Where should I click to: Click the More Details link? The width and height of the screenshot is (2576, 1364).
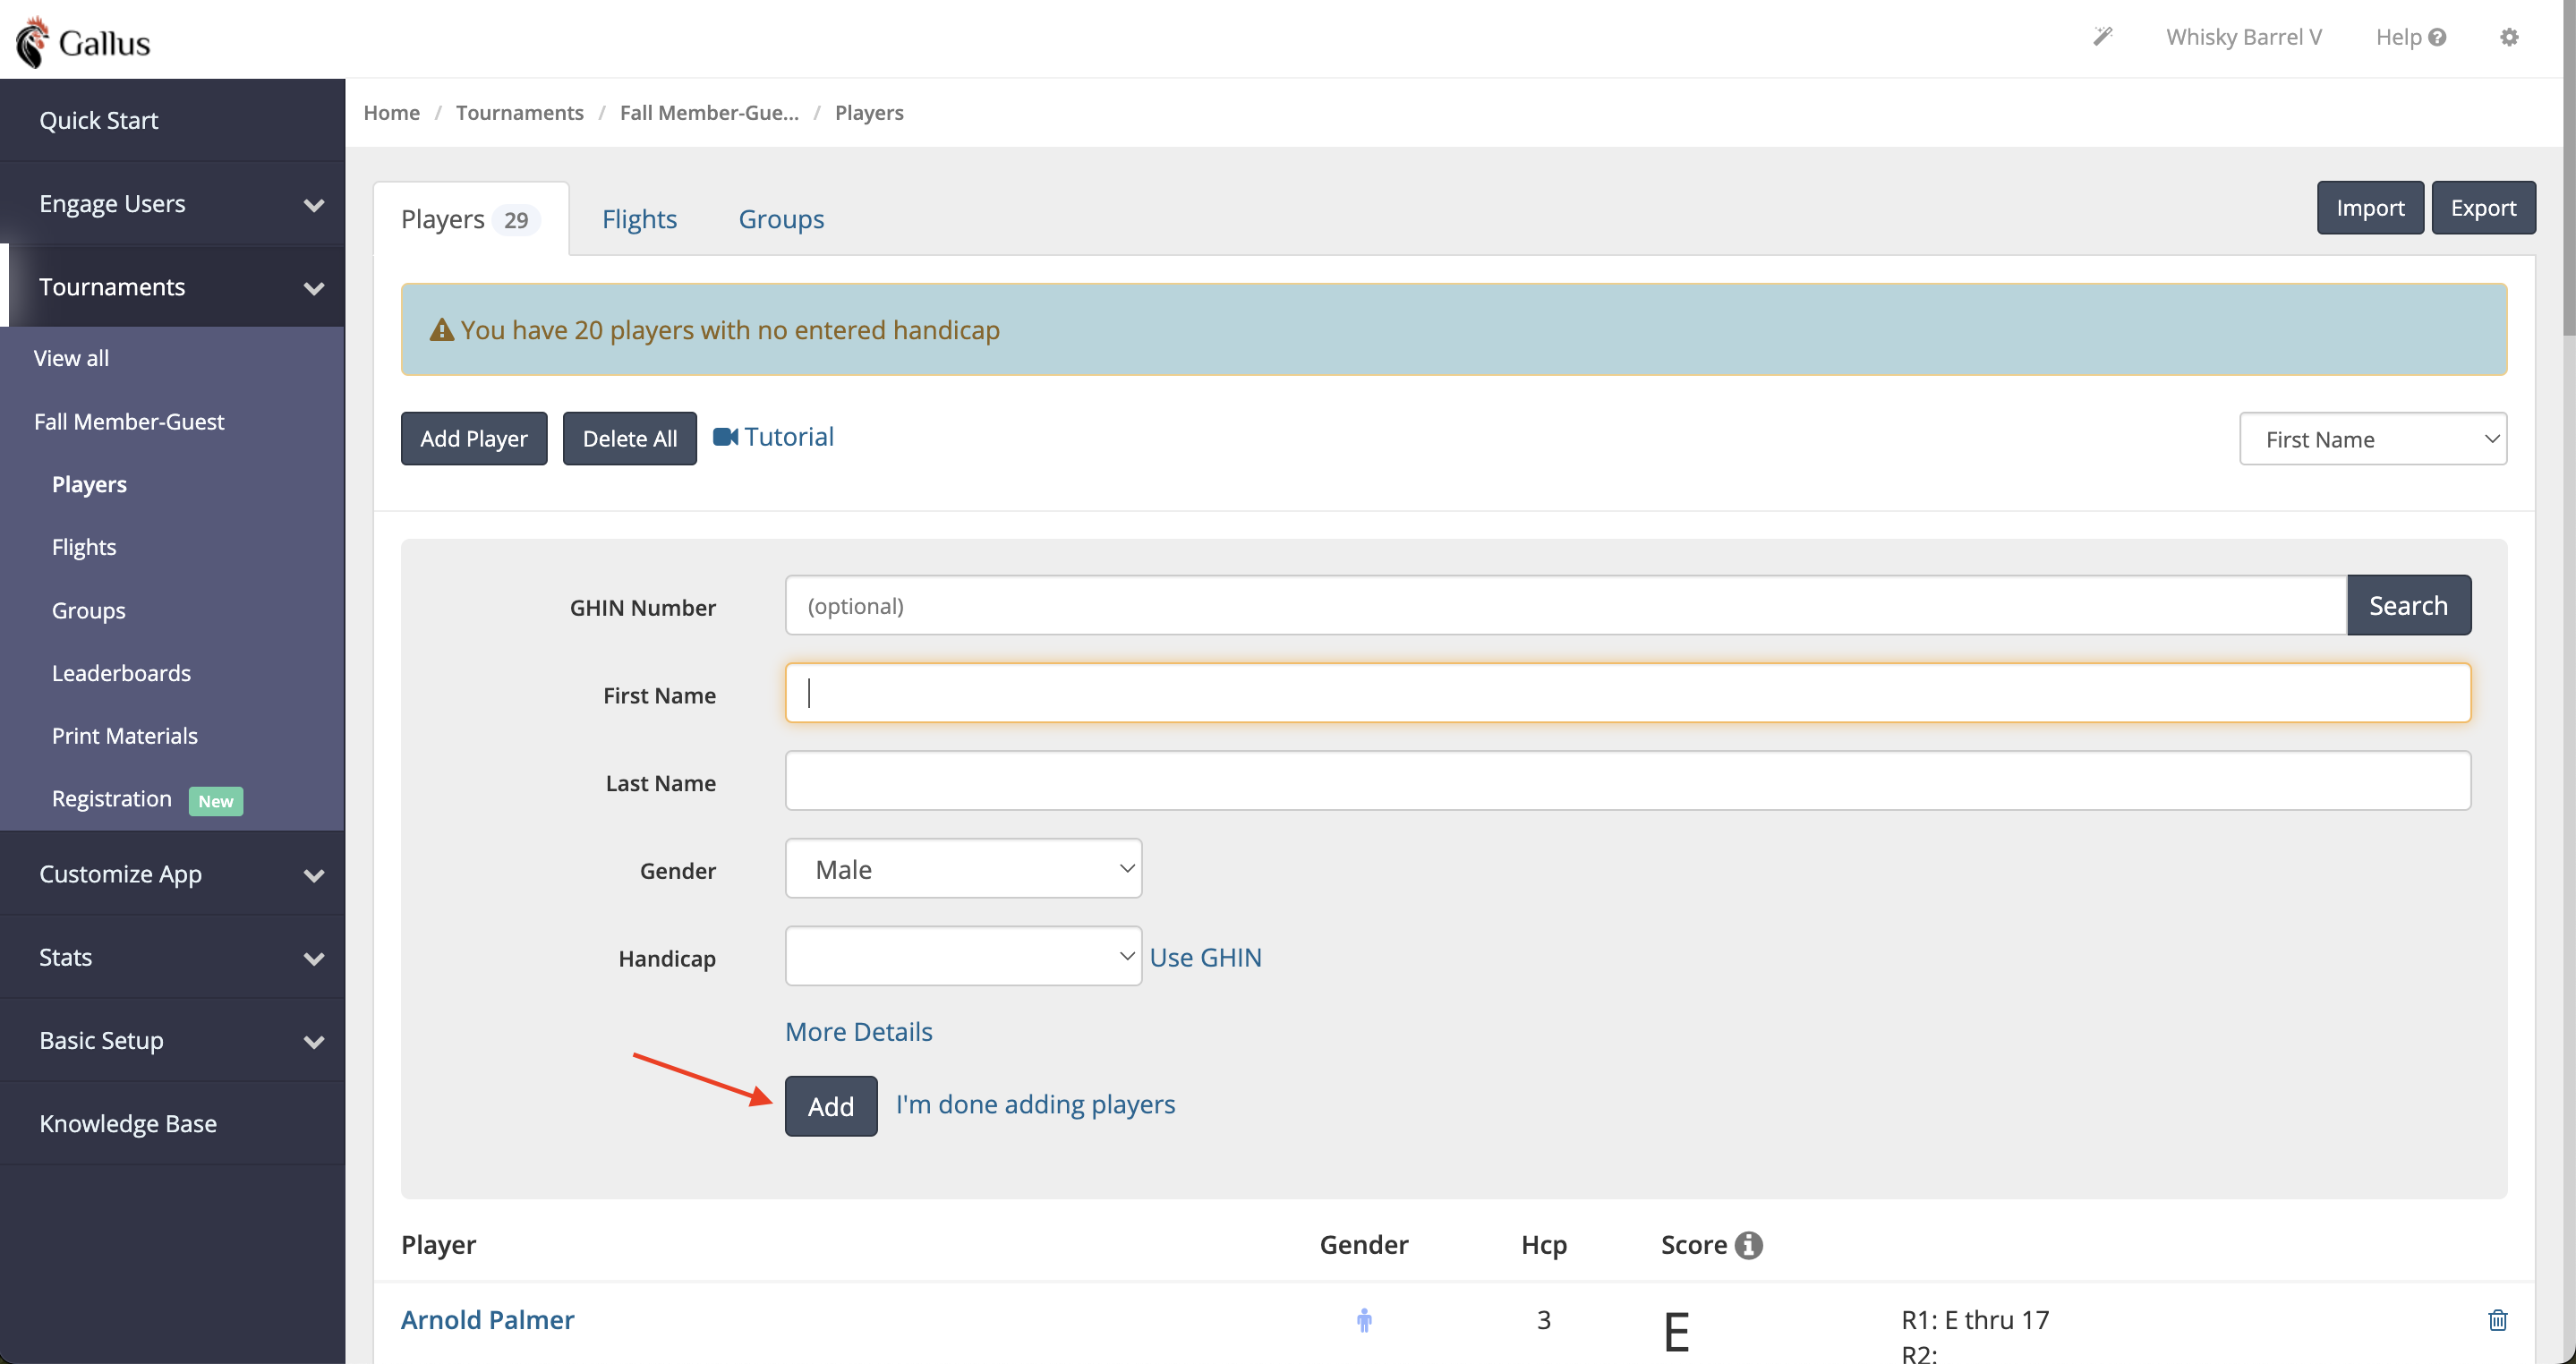[859, 1032]
